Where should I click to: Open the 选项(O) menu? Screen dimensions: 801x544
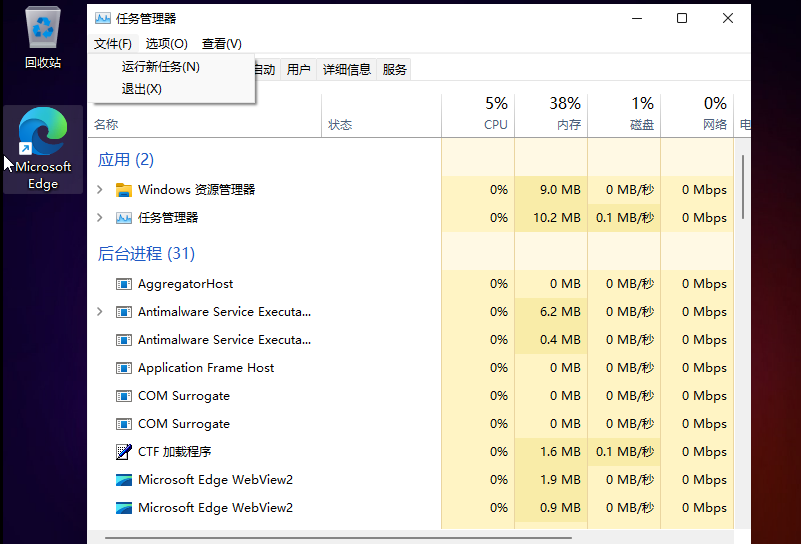click(166, 44)
